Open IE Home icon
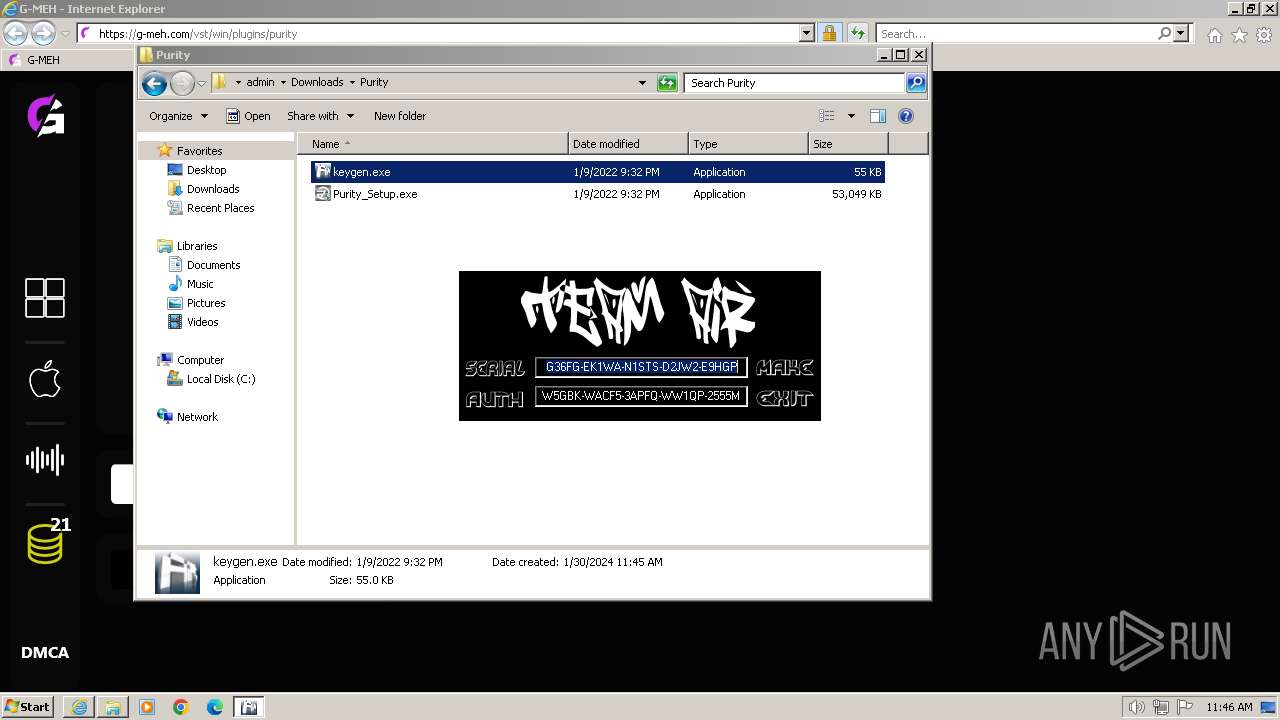1280x720 pixels. click(x=1214, y=35)
